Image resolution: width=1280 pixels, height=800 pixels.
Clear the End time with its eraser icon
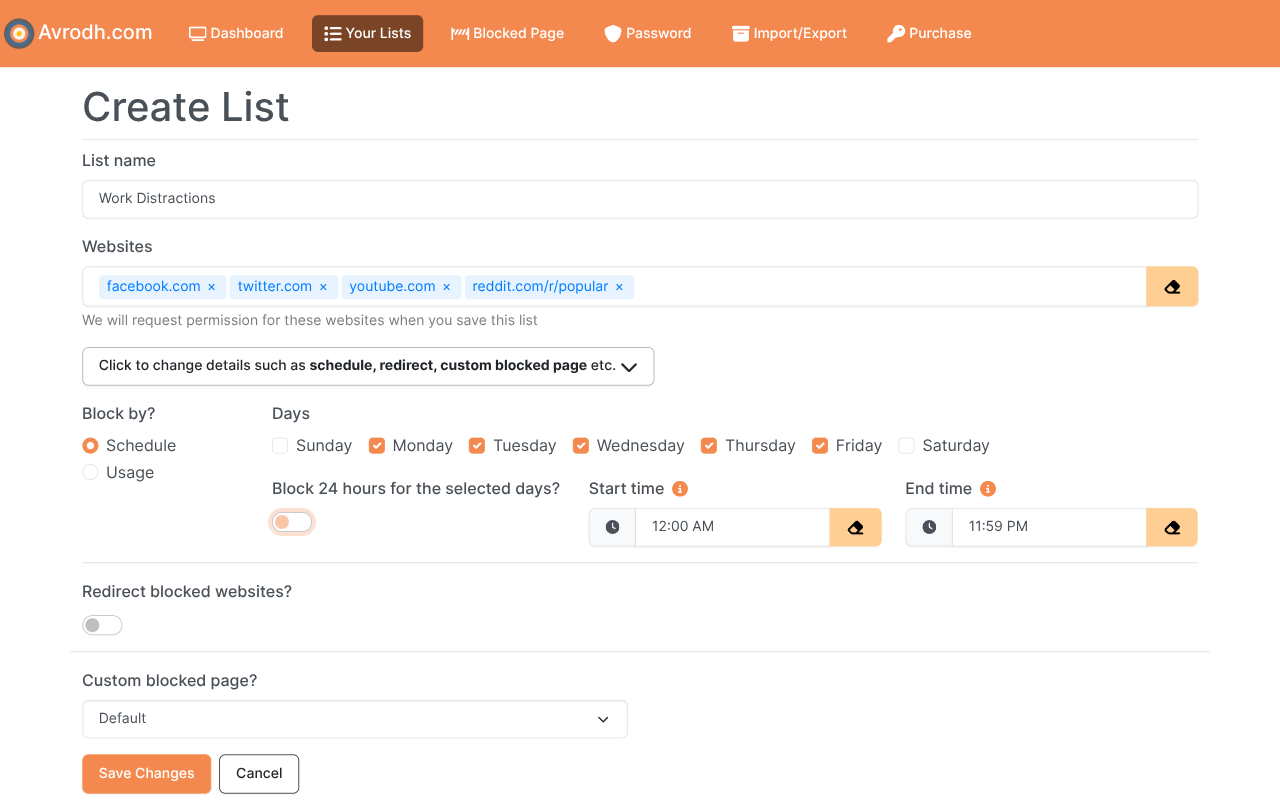coord(1171,526)
